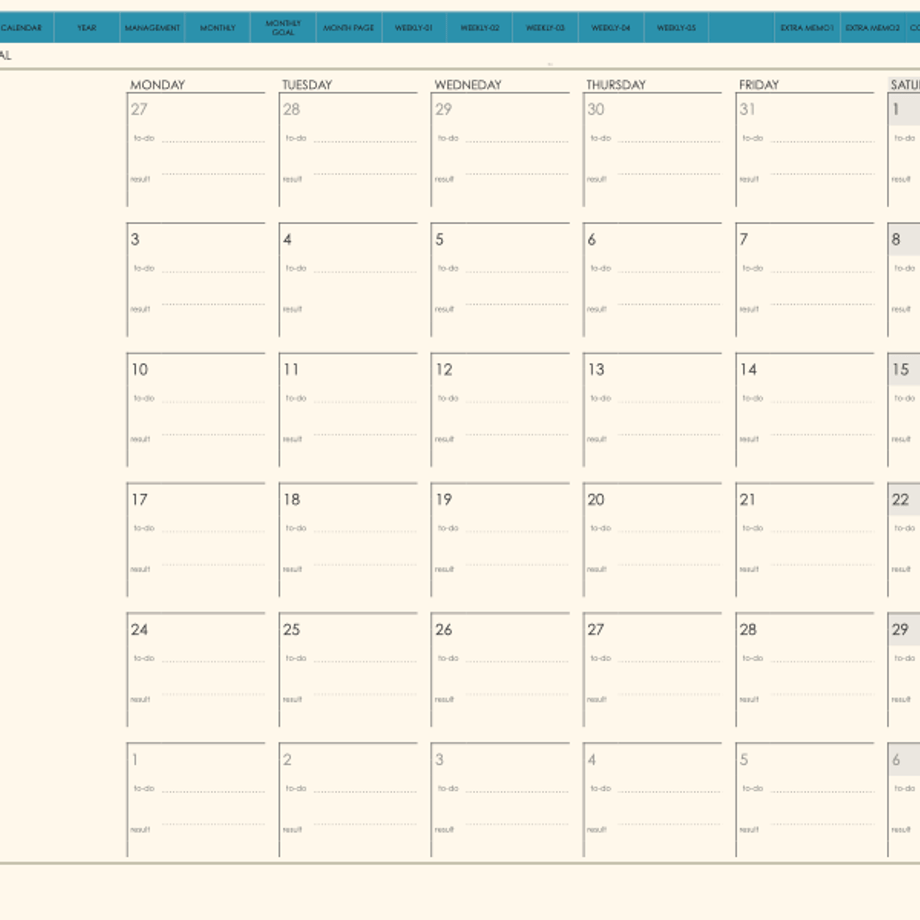
Task: Click the to-do line under date 10
Action: pos(213,401)
